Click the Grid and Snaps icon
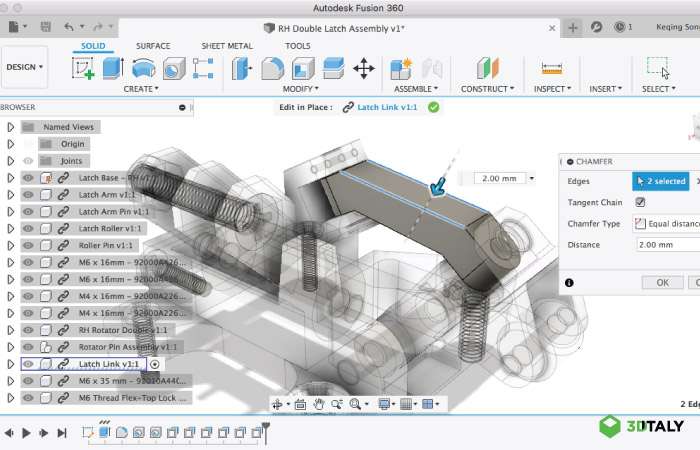Screen dimensions: 700x450 coord(406,404)
